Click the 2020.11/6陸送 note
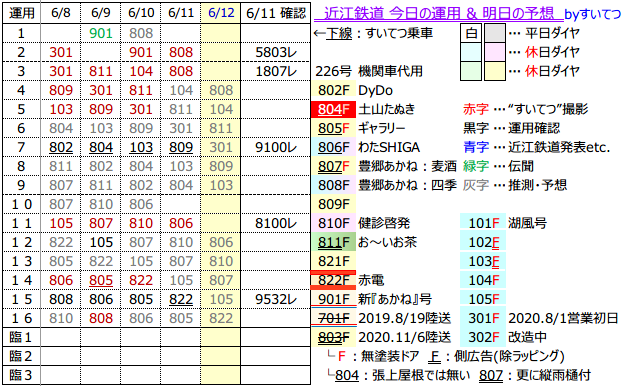 click(x=404, y=337)
